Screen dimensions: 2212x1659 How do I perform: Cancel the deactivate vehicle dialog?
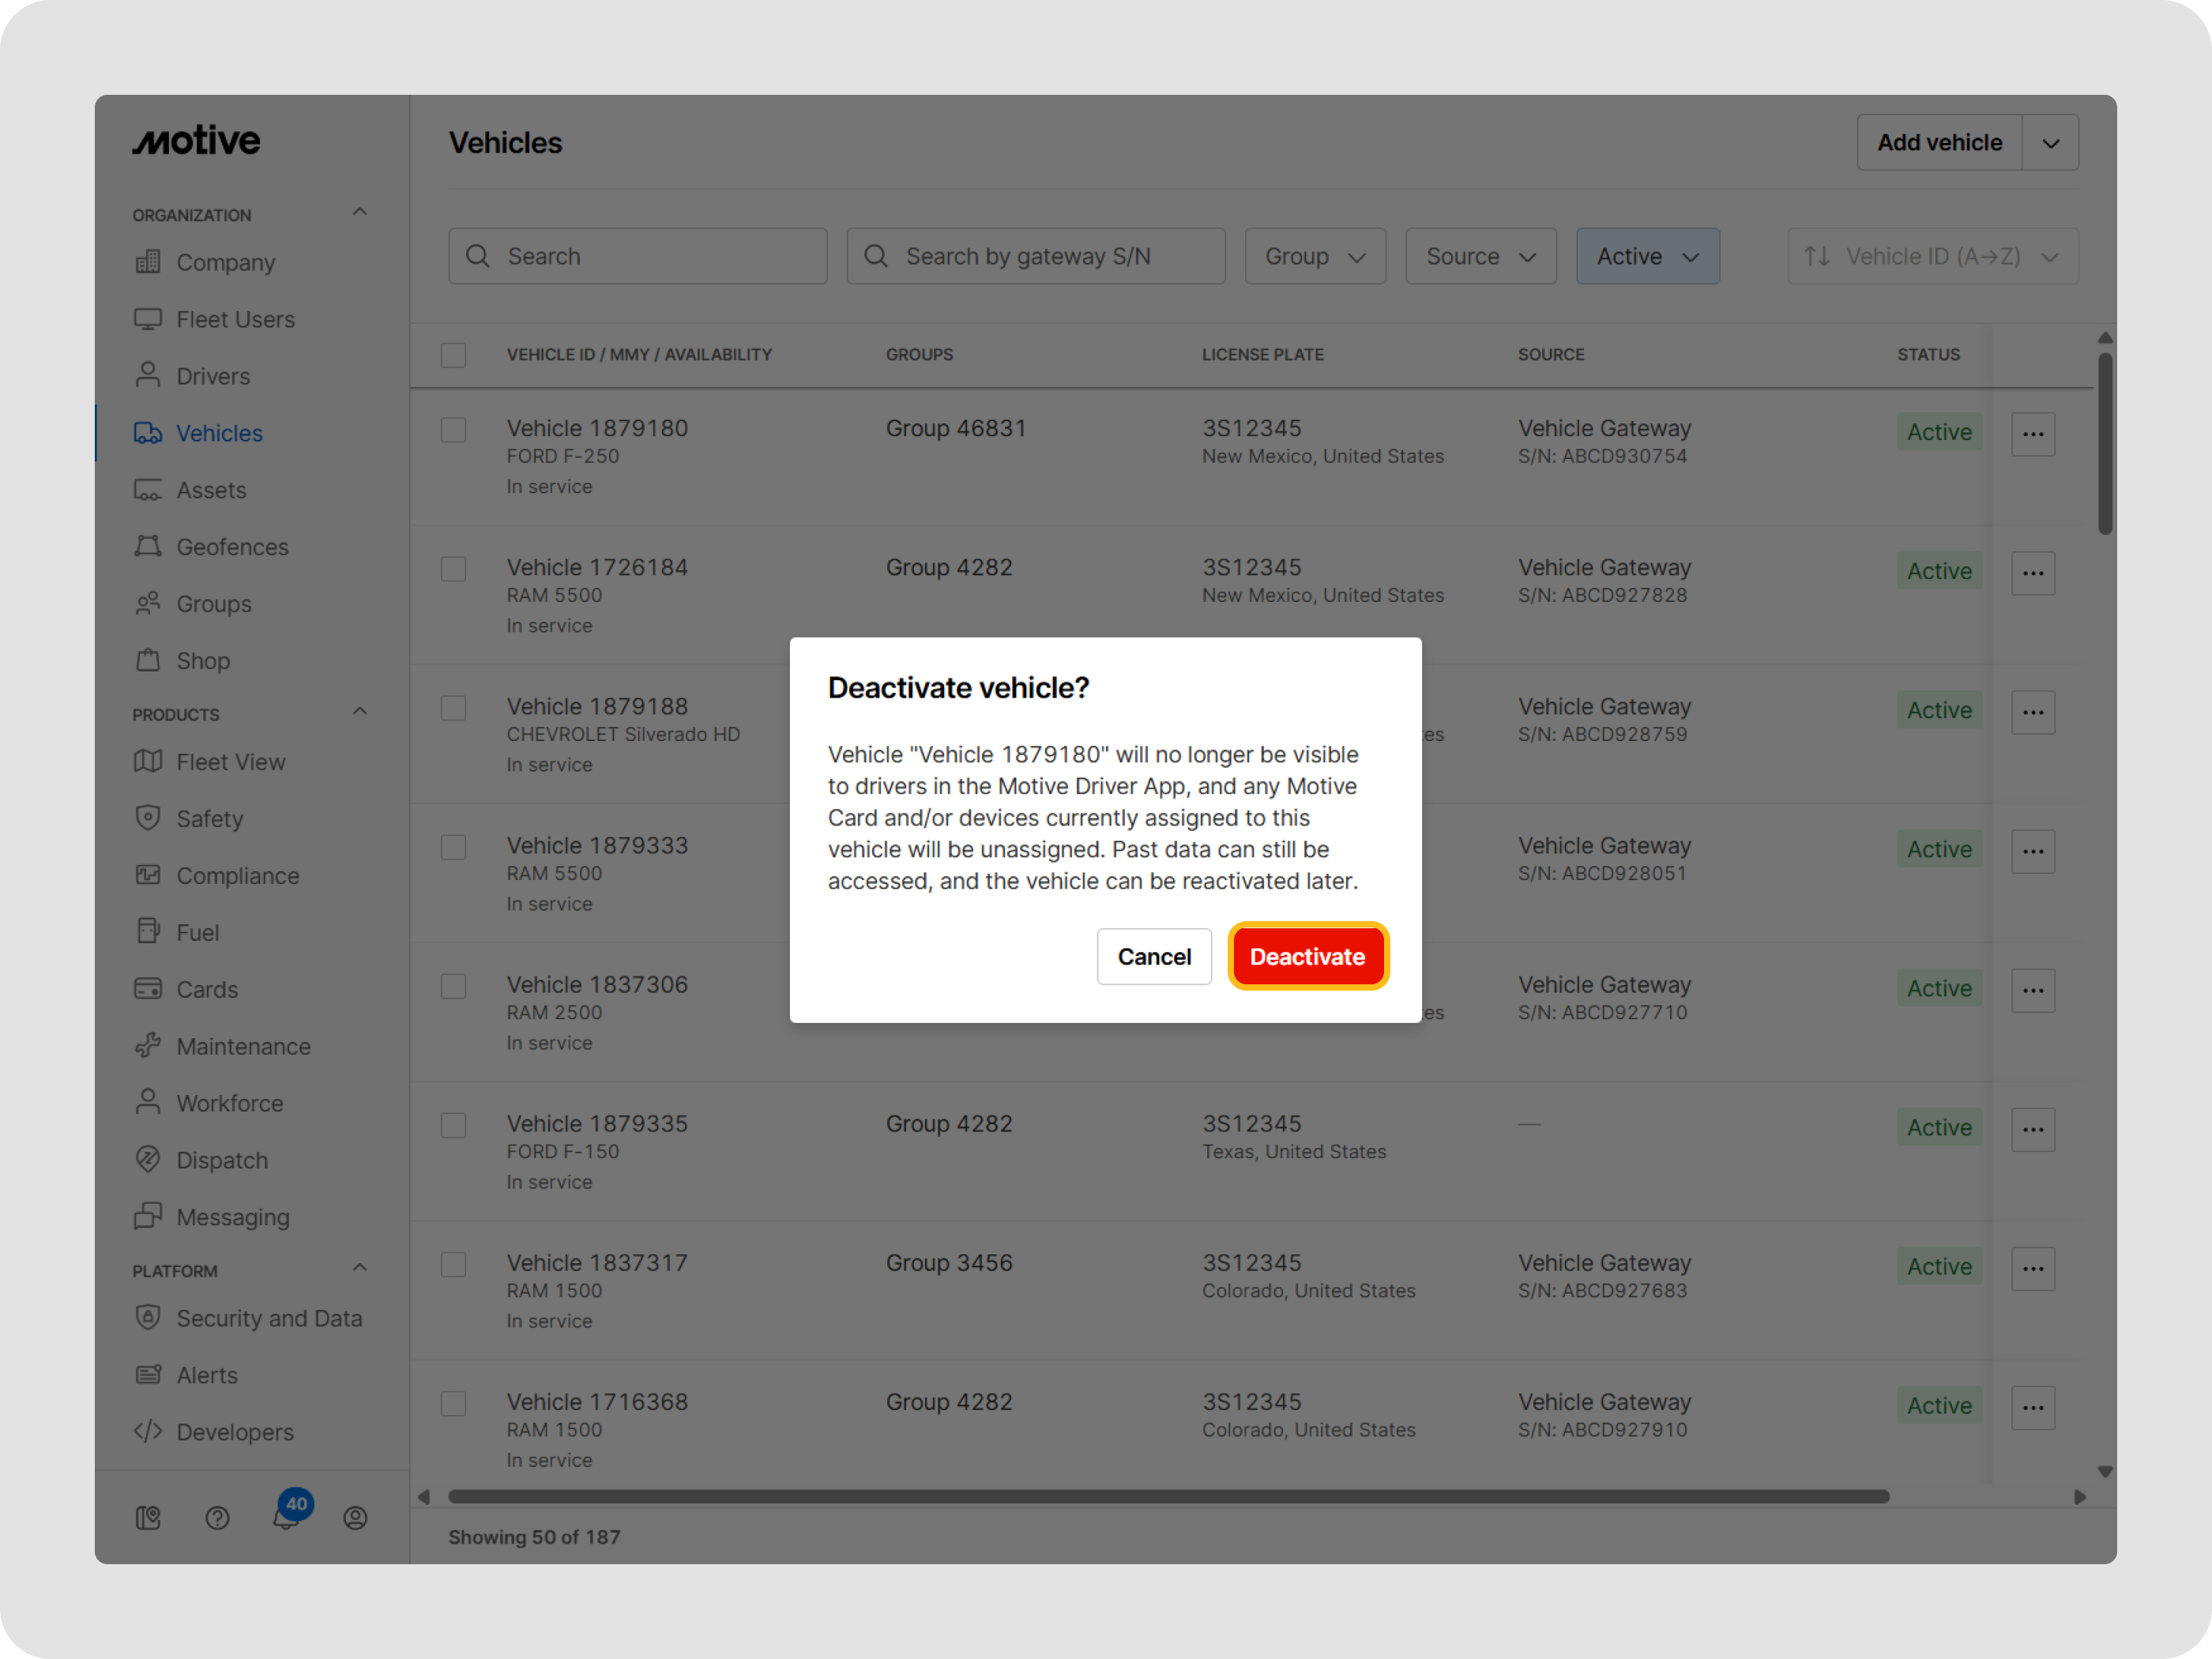coord(1154,956)
